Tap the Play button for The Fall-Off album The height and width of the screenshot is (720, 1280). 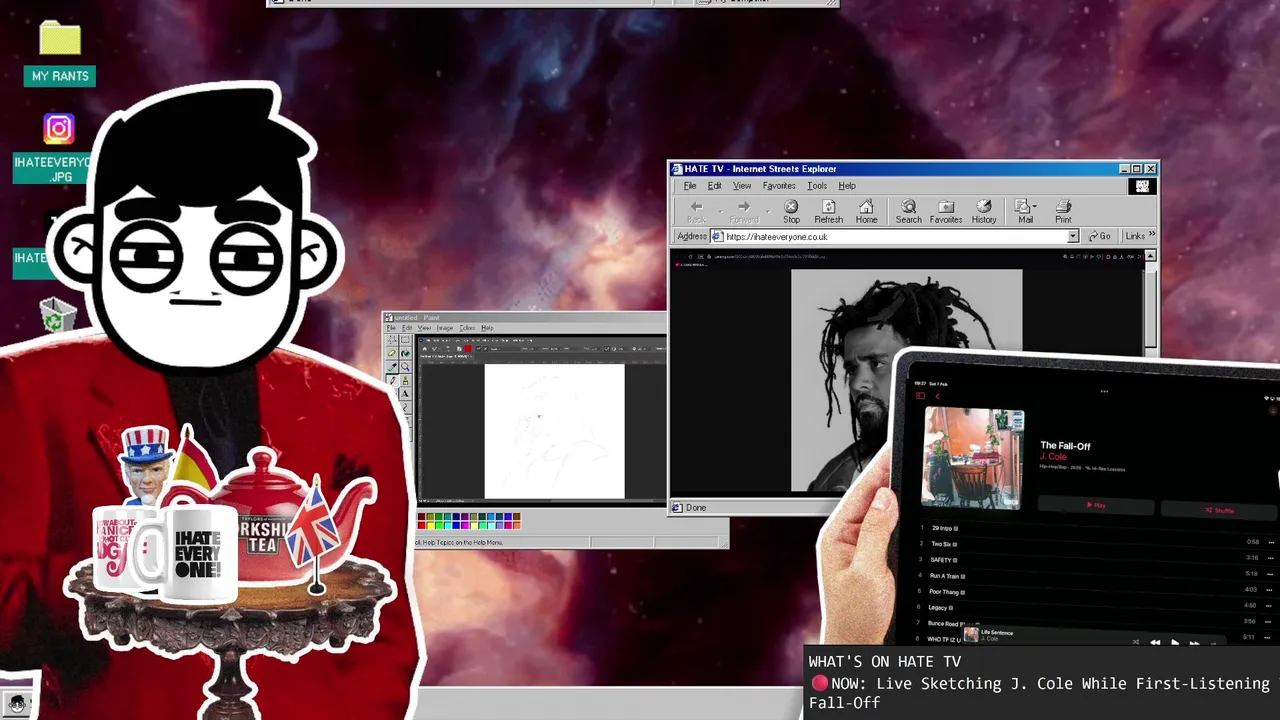1096,505
